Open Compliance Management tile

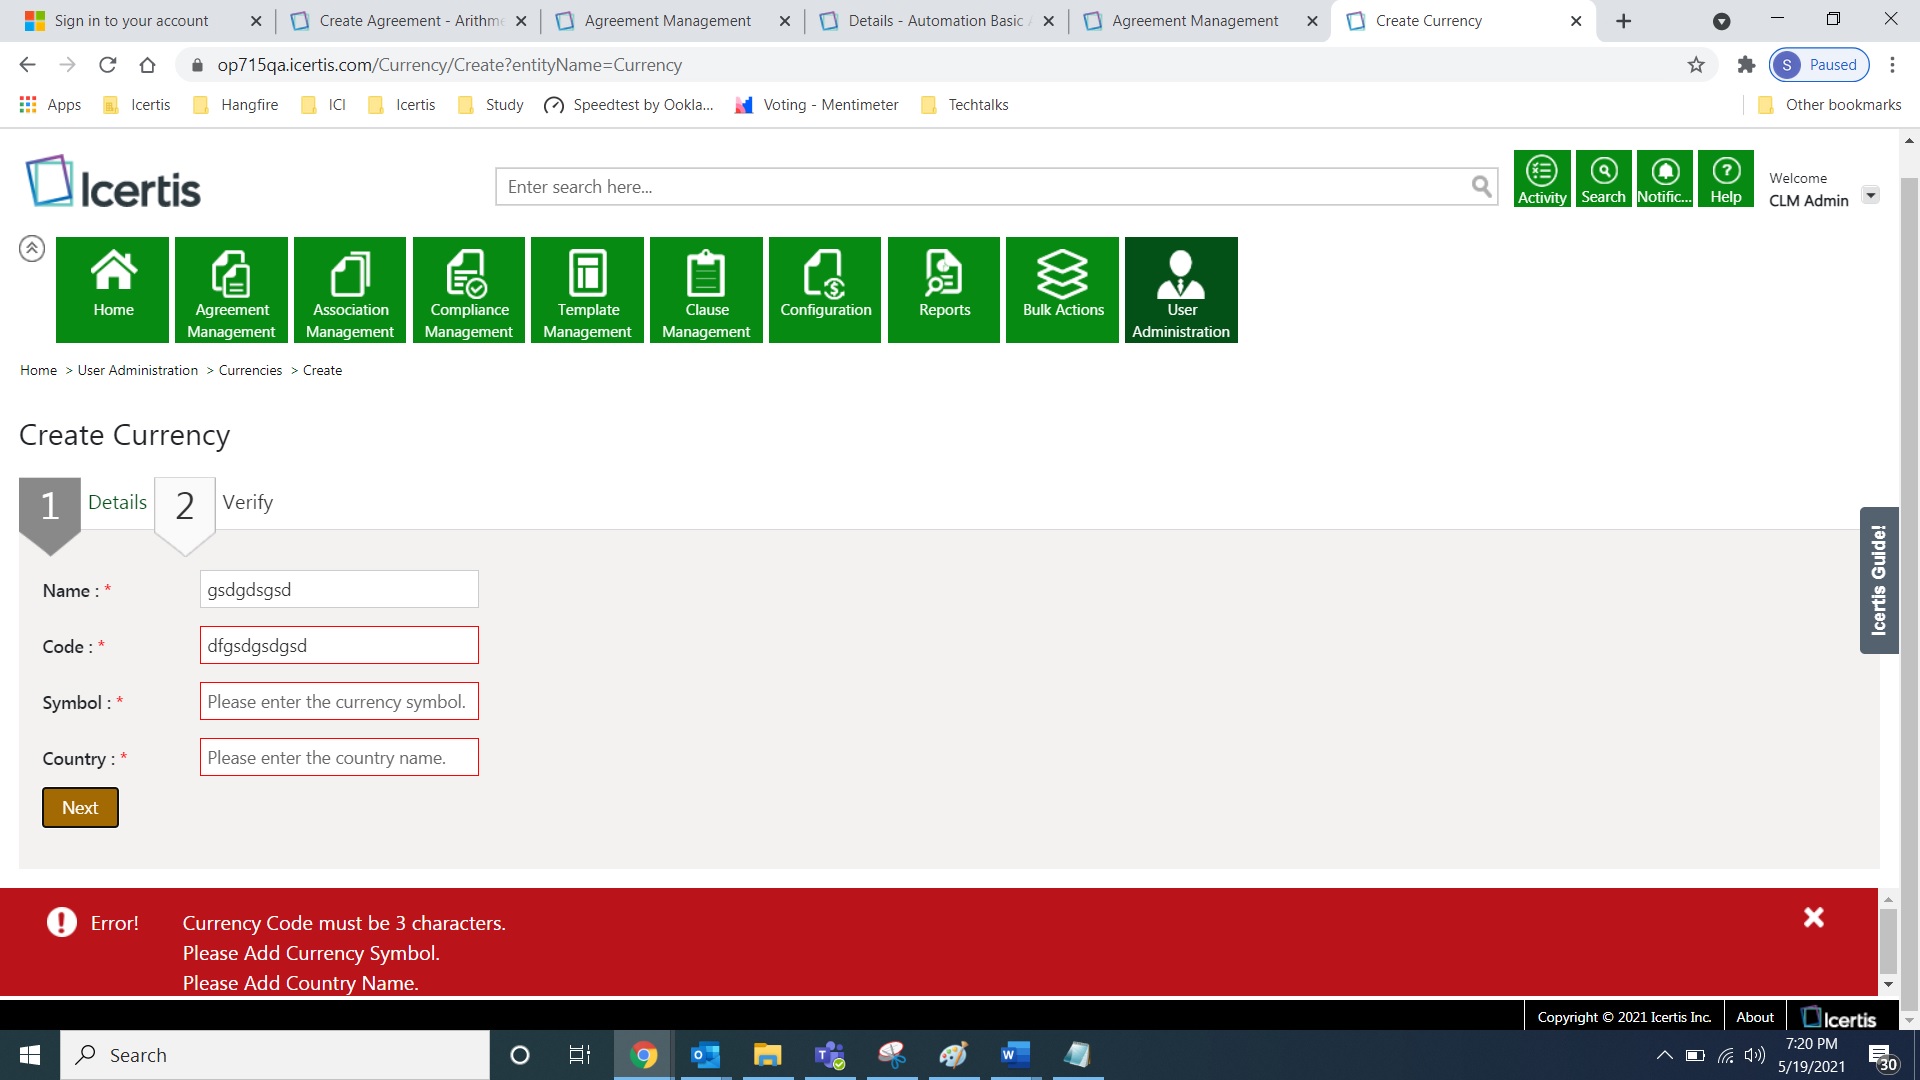click(469, 290)
